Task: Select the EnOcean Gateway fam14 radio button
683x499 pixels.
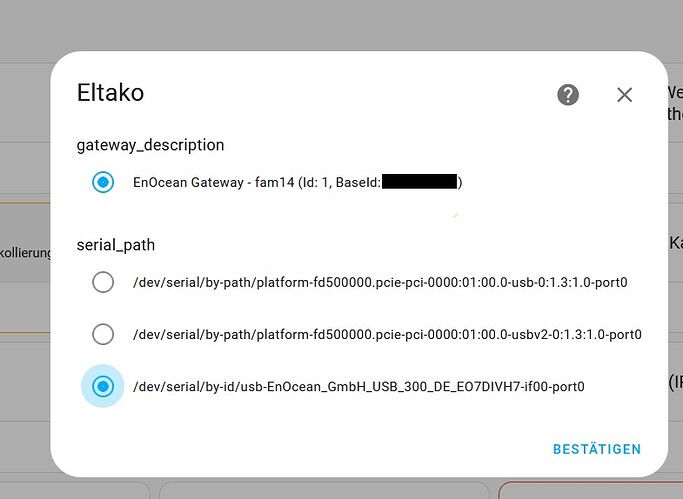Action: click(103, 183)
